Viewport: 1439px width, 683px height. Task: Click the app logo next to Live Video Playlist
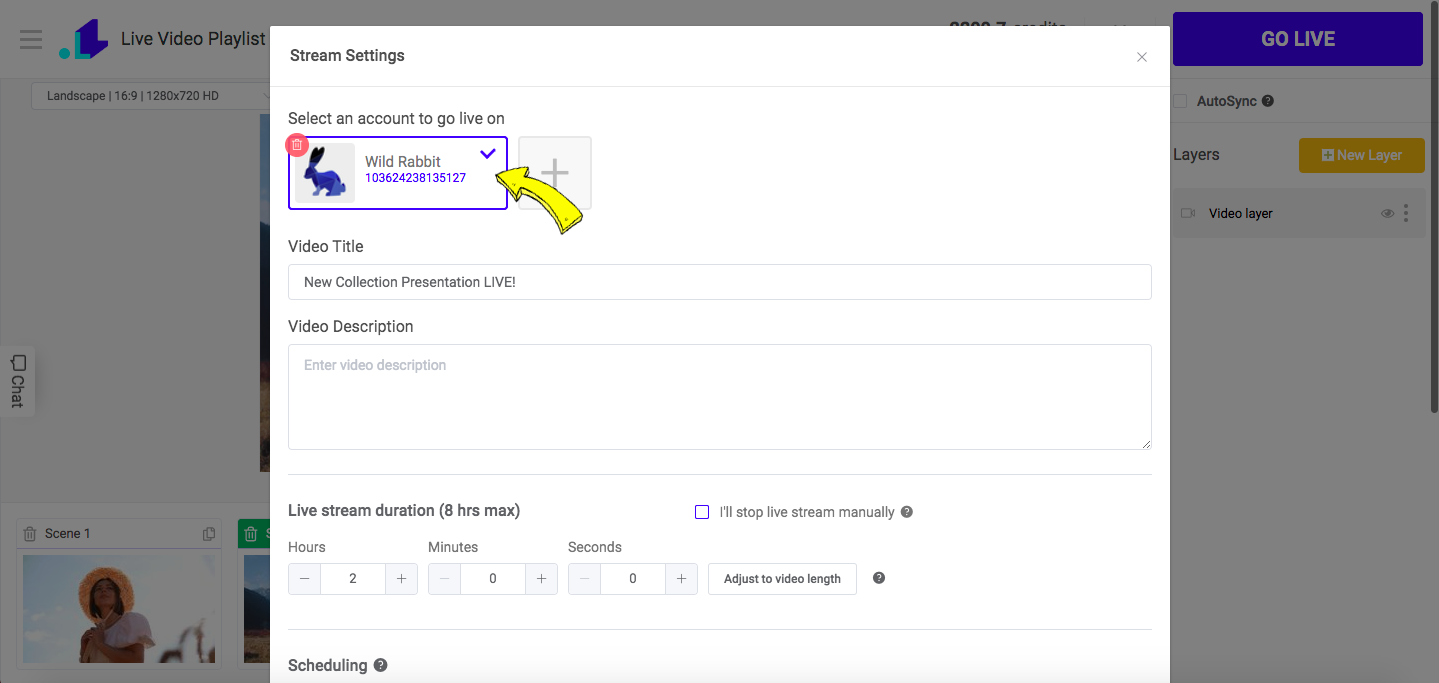click(x=83, y=40)
